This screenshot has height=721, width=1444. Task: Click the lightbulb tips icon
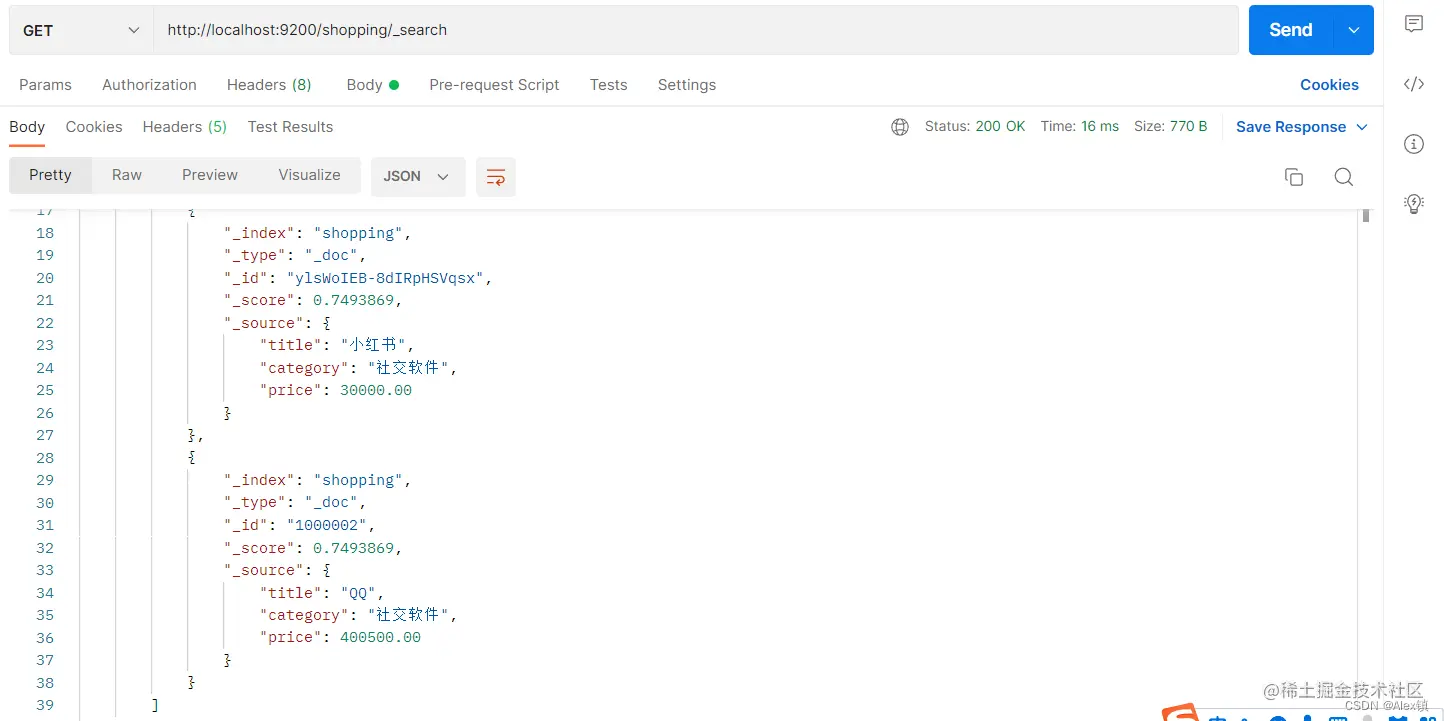(1414, 204)
